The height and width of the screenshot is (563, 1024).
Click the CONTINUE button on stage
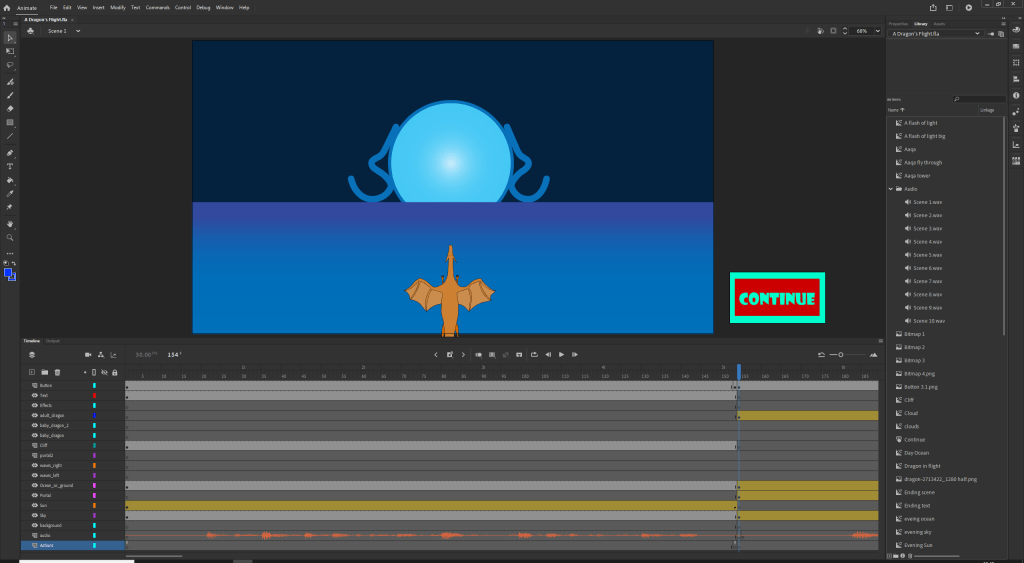pyautogui.click(x=777, y=298)
